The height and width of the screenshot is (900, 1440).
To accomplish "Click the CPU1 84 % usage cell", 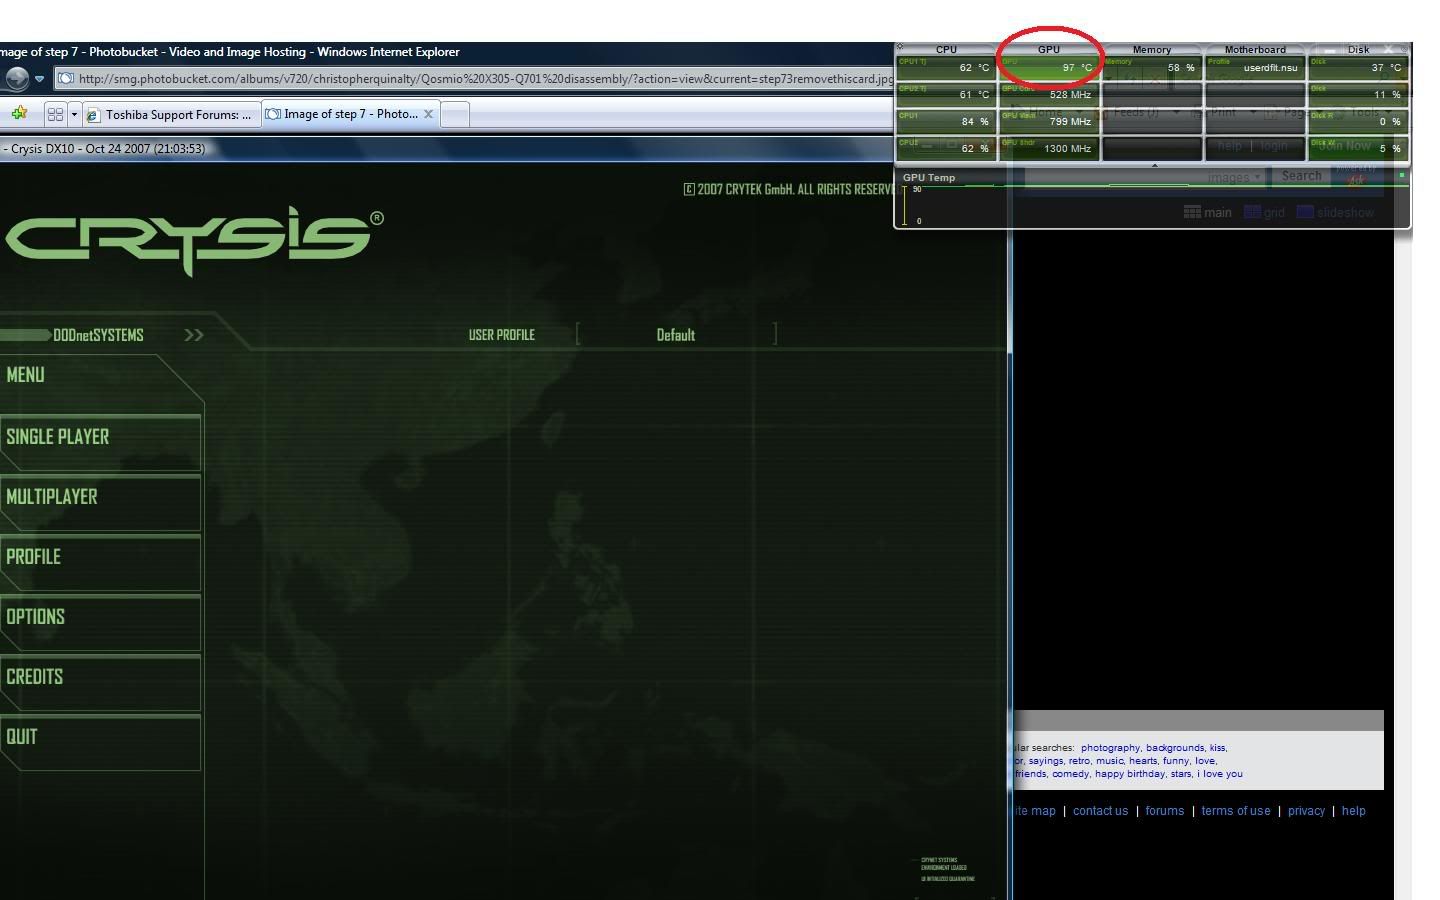I will click(946, 122).
